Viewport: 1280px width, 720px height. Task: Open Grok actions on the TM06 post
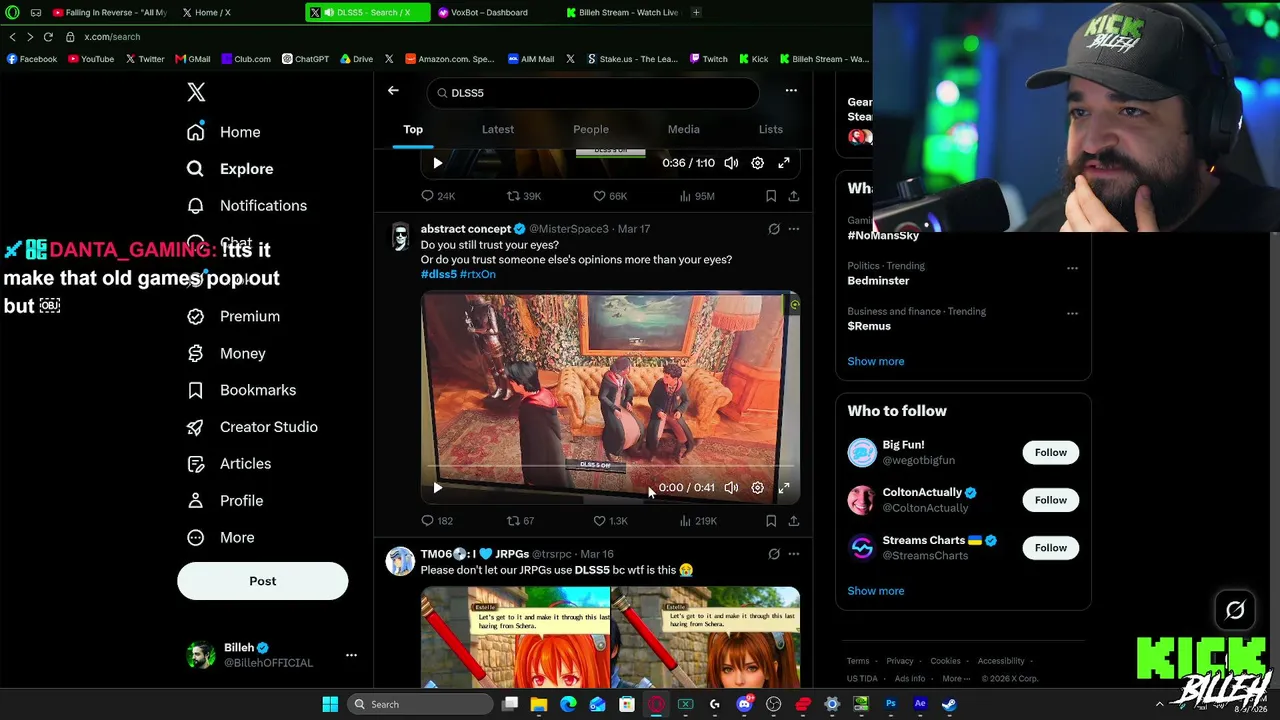point(774,554)
